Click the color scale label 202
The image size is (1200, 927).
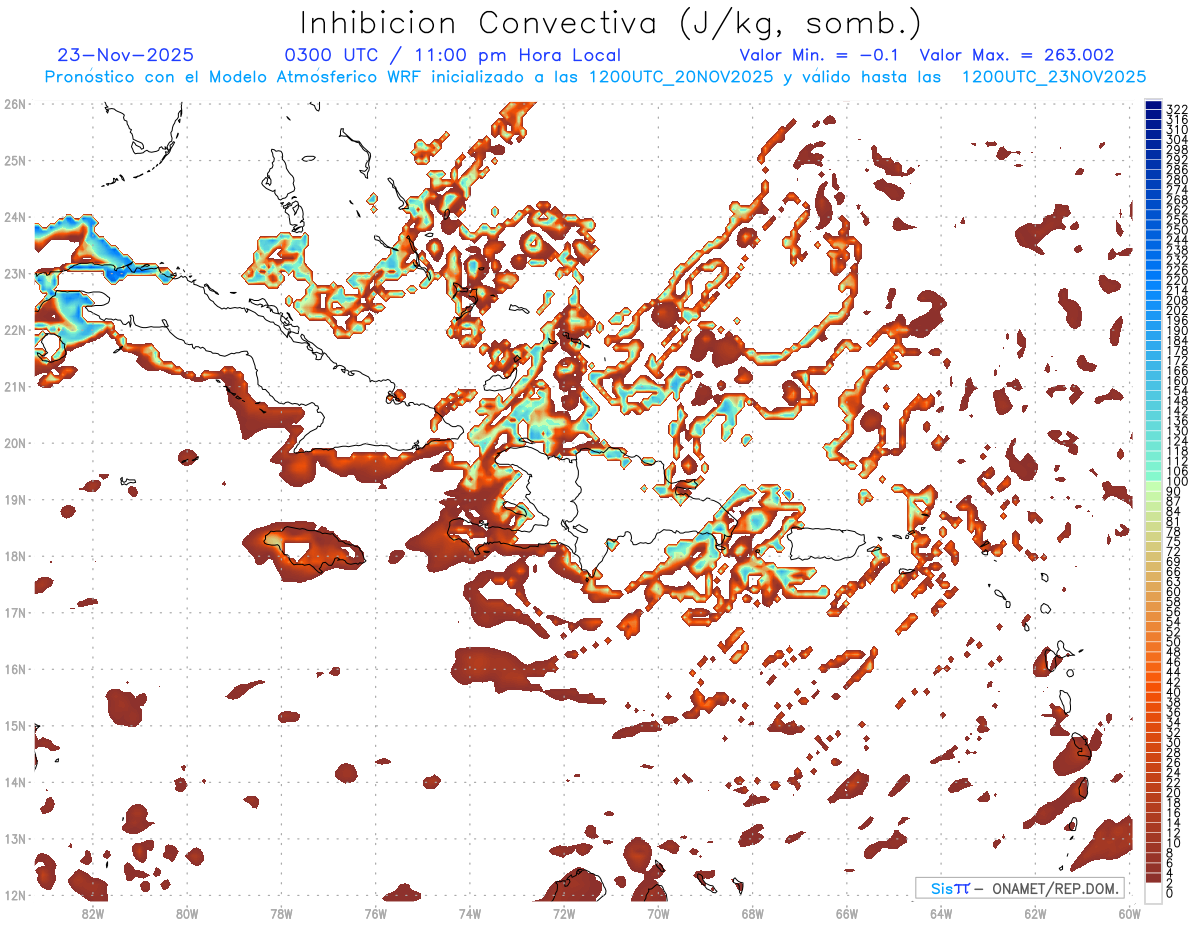point(1177,311)
